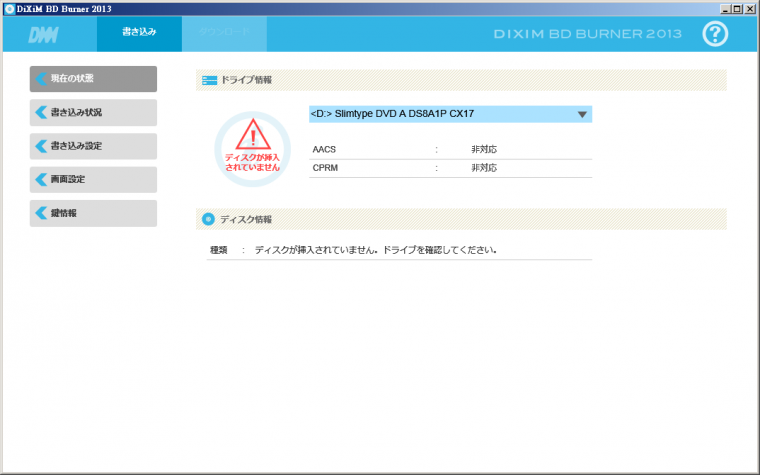Expand the drive selection dropdown arrow

[x=581, y=115]
